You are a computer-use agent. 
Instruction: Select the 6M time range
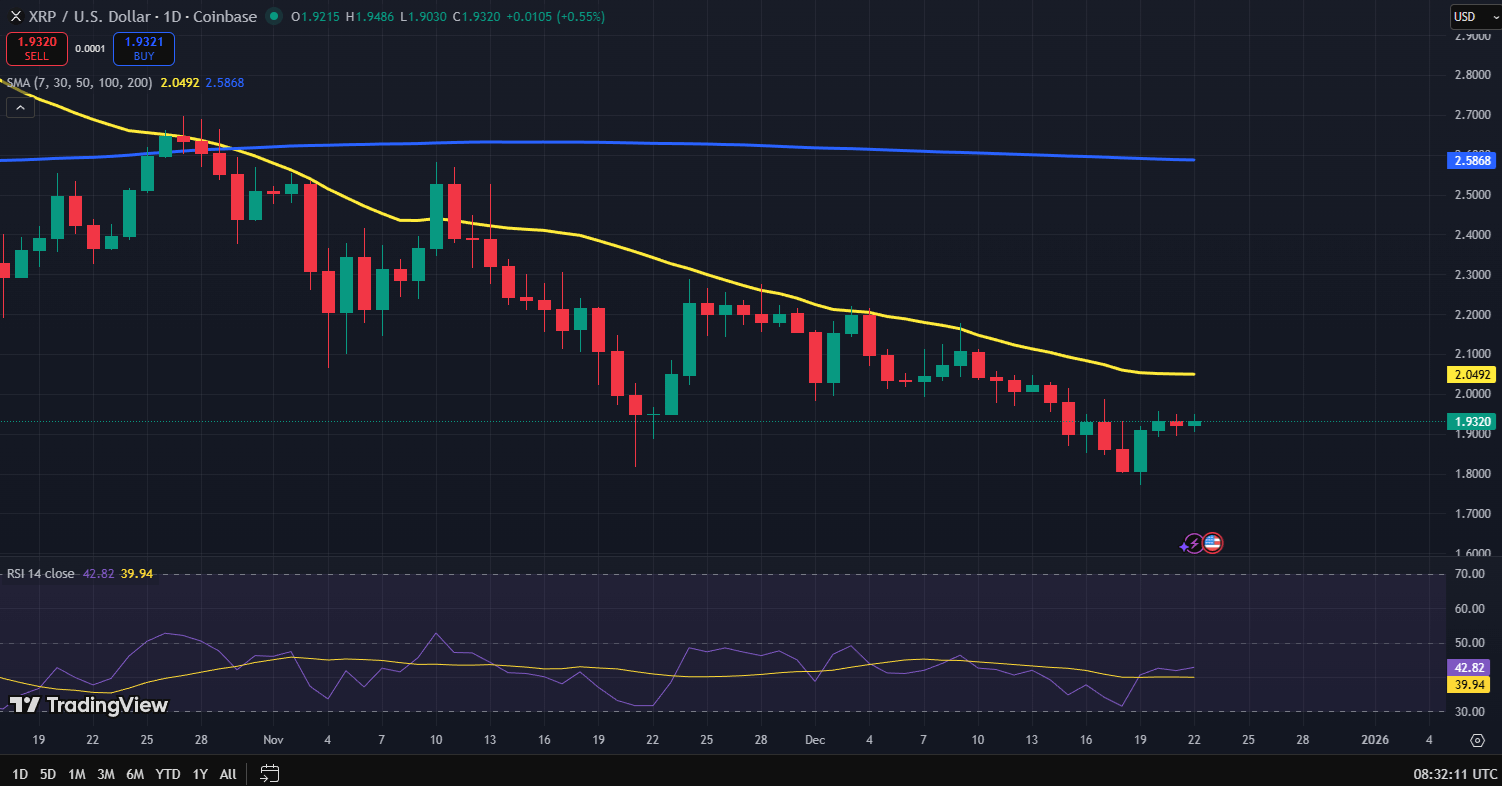click(x=136, y=774)
